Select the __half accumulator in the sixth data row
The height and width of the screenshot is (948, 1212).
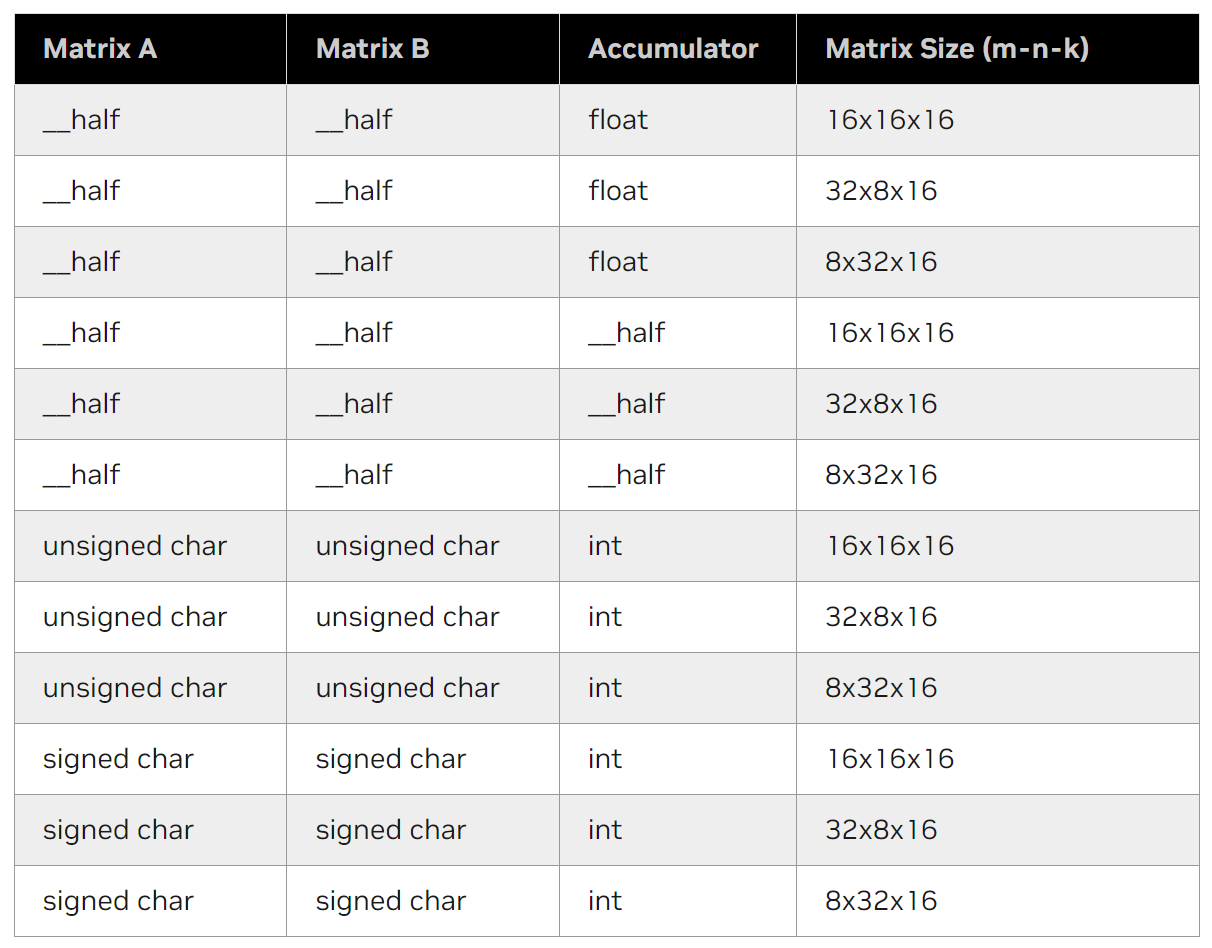(x=626, y=475)
